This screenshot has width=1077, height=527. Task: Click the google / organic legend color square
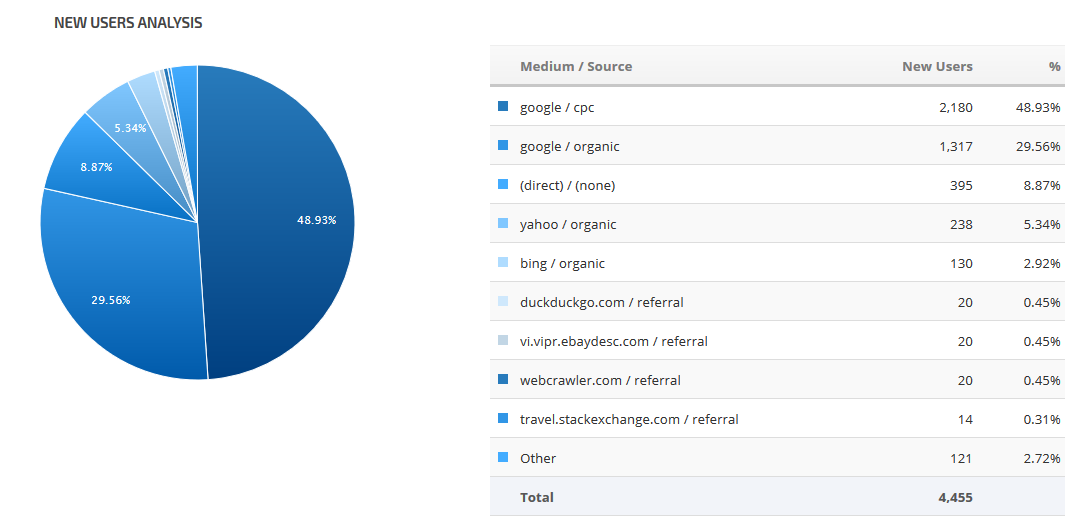click(x=502, y=146)
